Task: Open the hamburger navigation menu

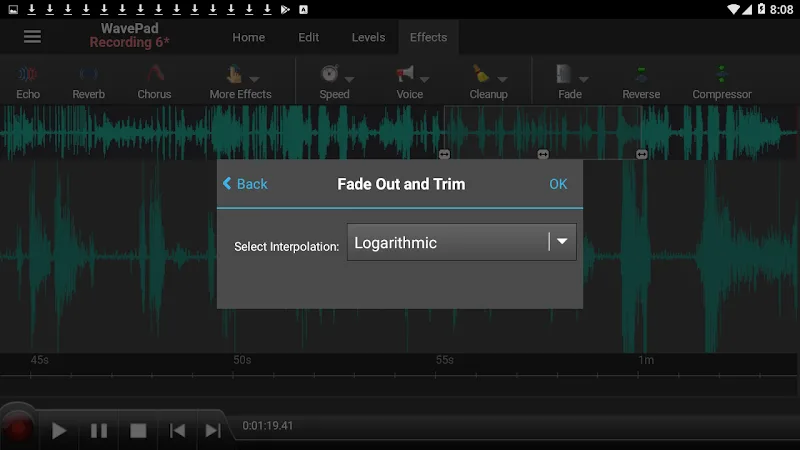Action: click(x=32, y=37)
